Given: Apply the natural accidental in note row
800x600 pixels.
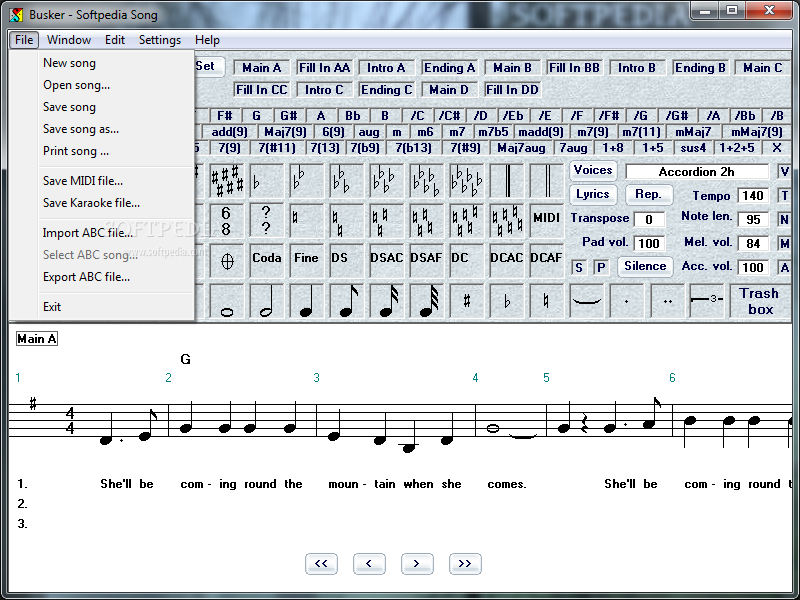Looking at the screenshot, I should click(546, 302).
